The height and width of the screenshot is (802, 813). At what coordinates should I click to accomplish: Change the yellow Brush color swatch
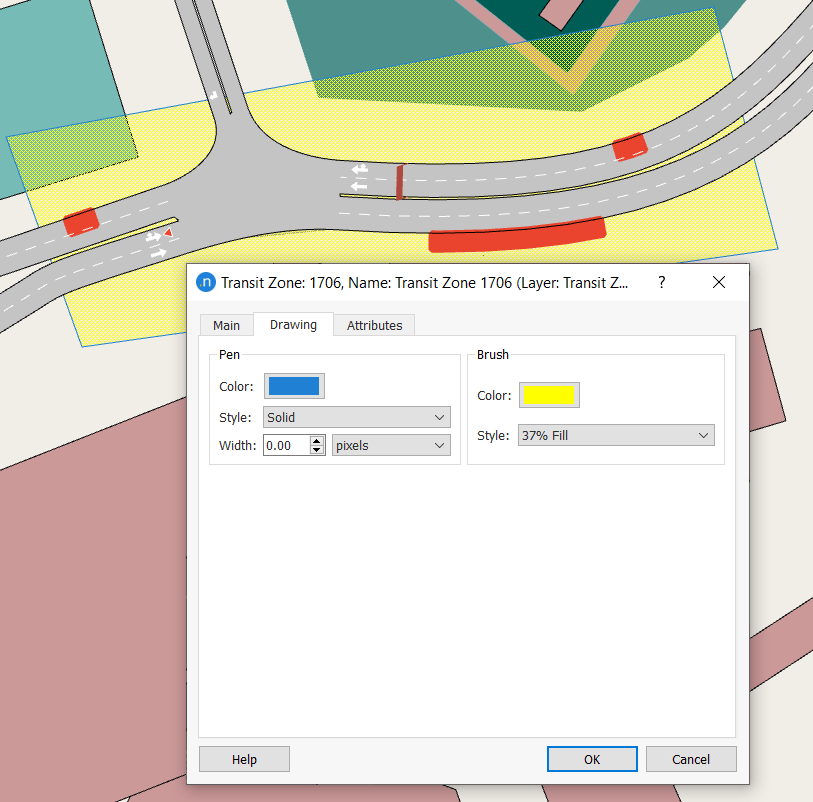pyautogui.click(x=549, y=394)
